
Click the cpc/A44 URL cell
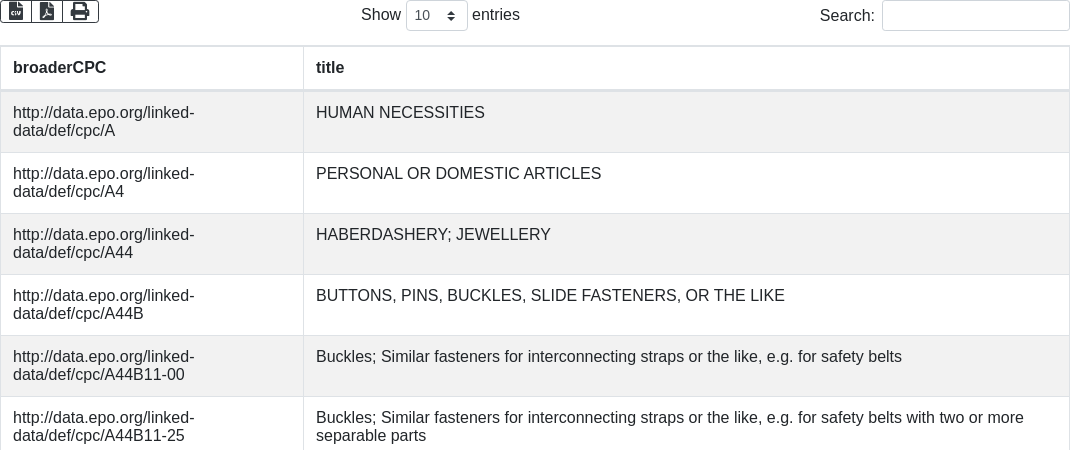pyautogui.click(x=104, y=244)
